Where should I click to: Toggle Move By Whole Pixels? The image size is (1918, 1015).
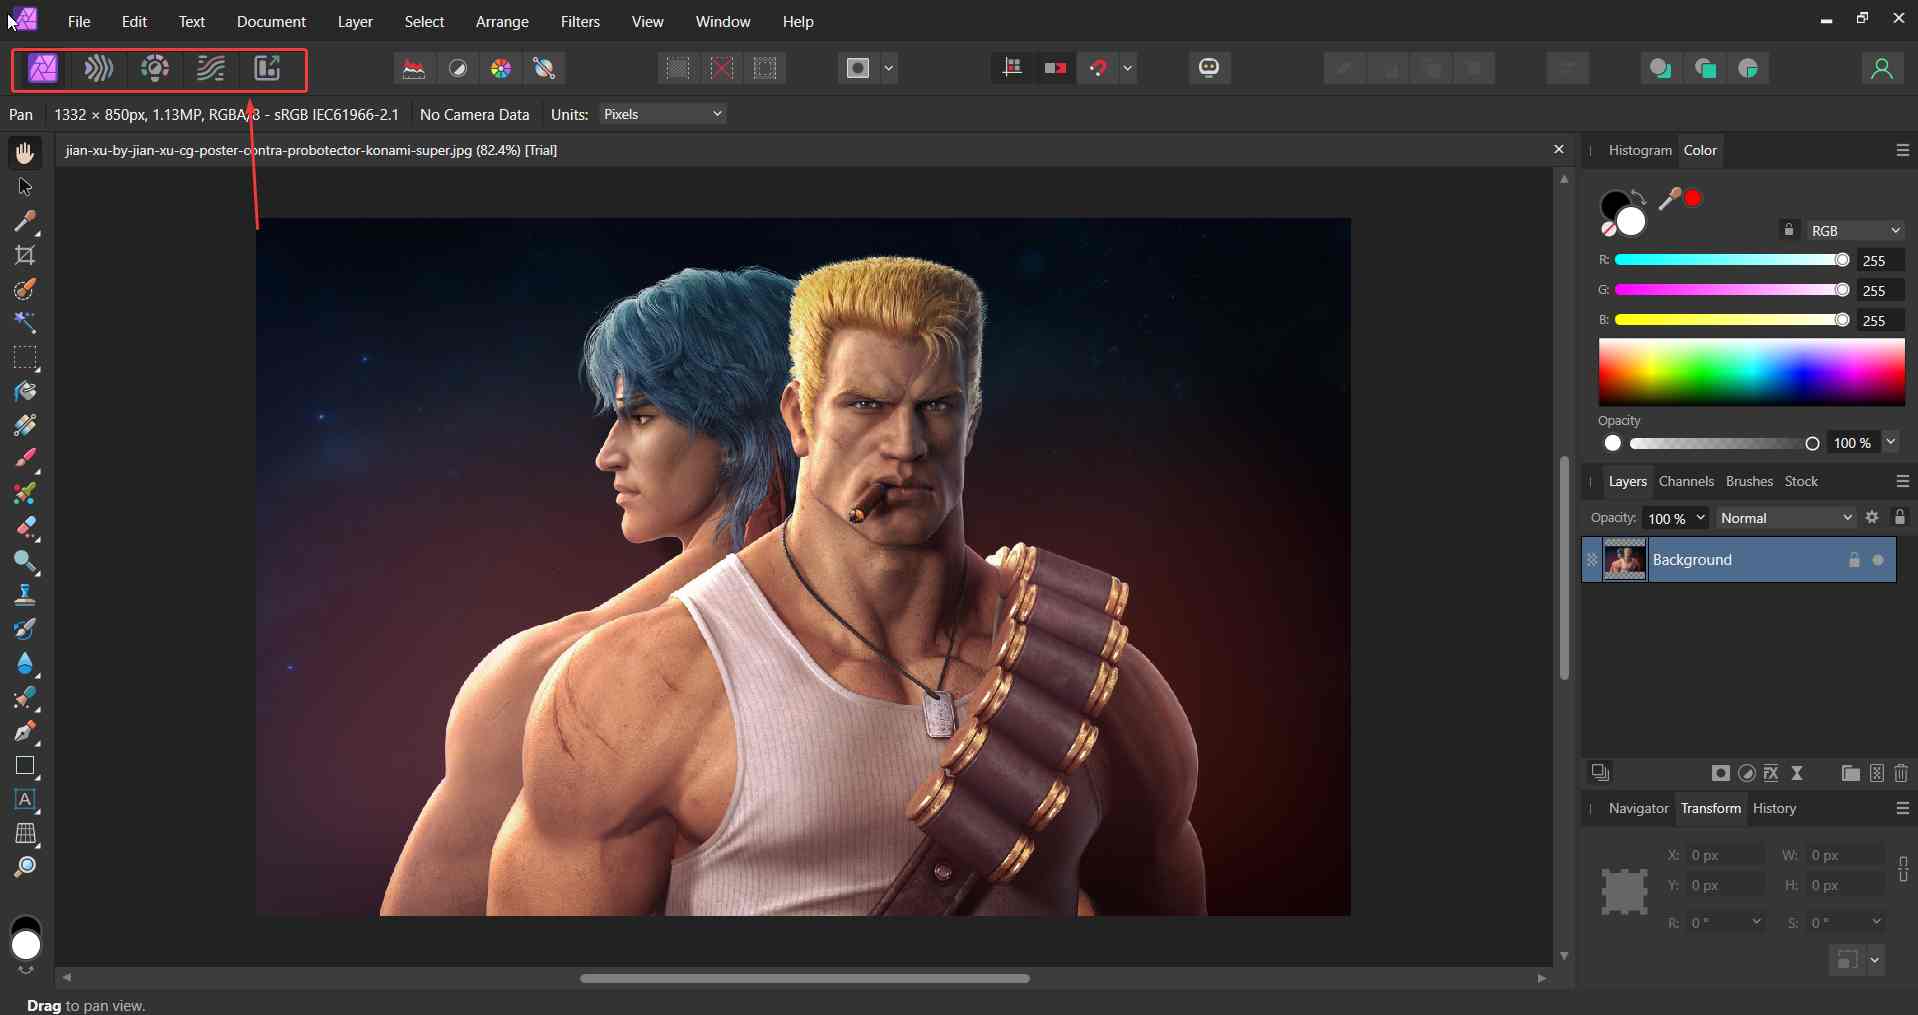[x=1055, y=68]
